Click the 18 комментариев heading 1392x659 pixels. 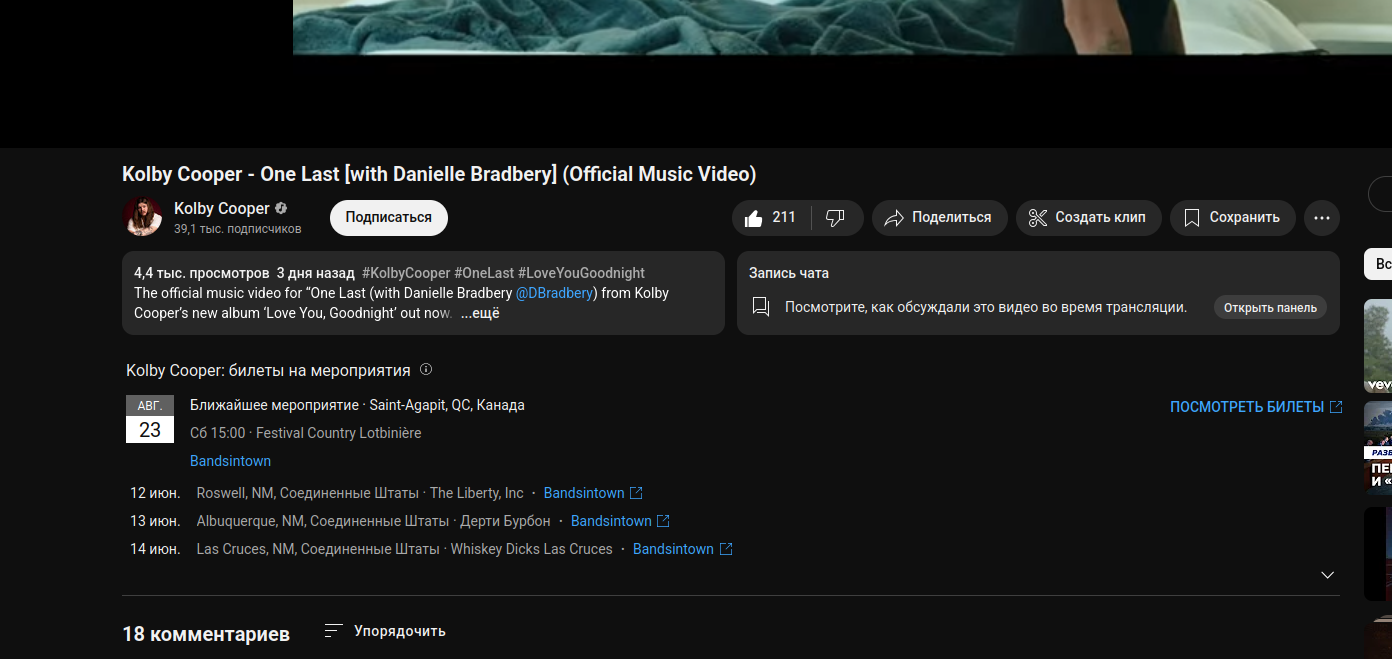(206, 634)
